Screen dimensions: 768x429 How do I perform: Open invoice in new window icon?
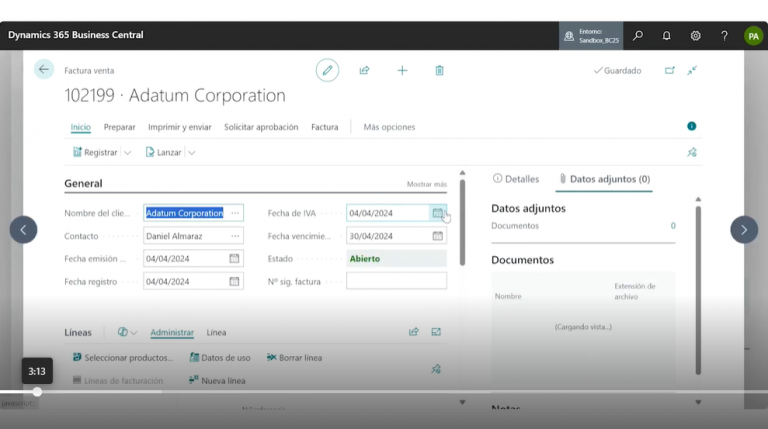click(x=670, y=71)
